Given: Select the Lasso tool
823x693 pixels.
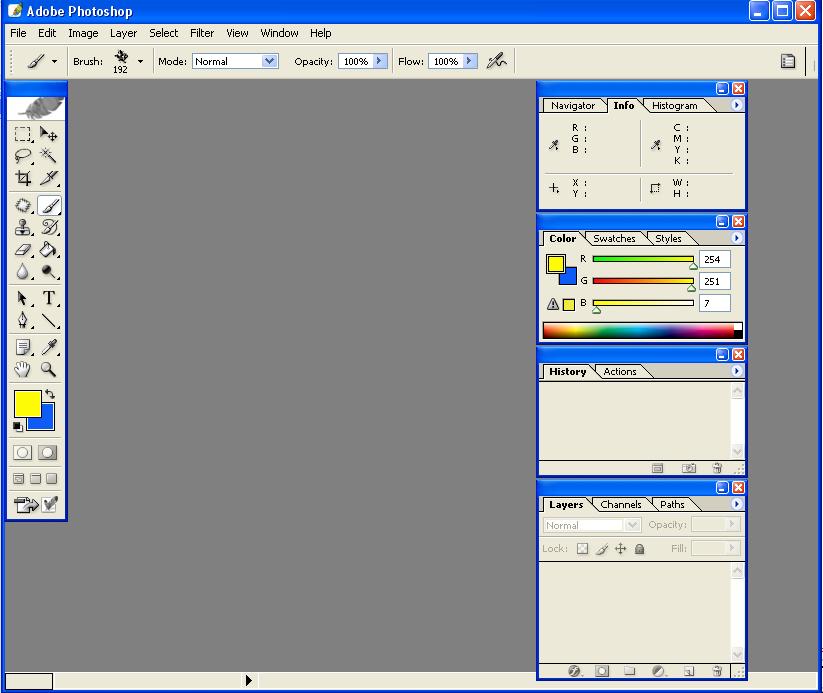Looking at the screenshot, I should click(x=22, y=156).
